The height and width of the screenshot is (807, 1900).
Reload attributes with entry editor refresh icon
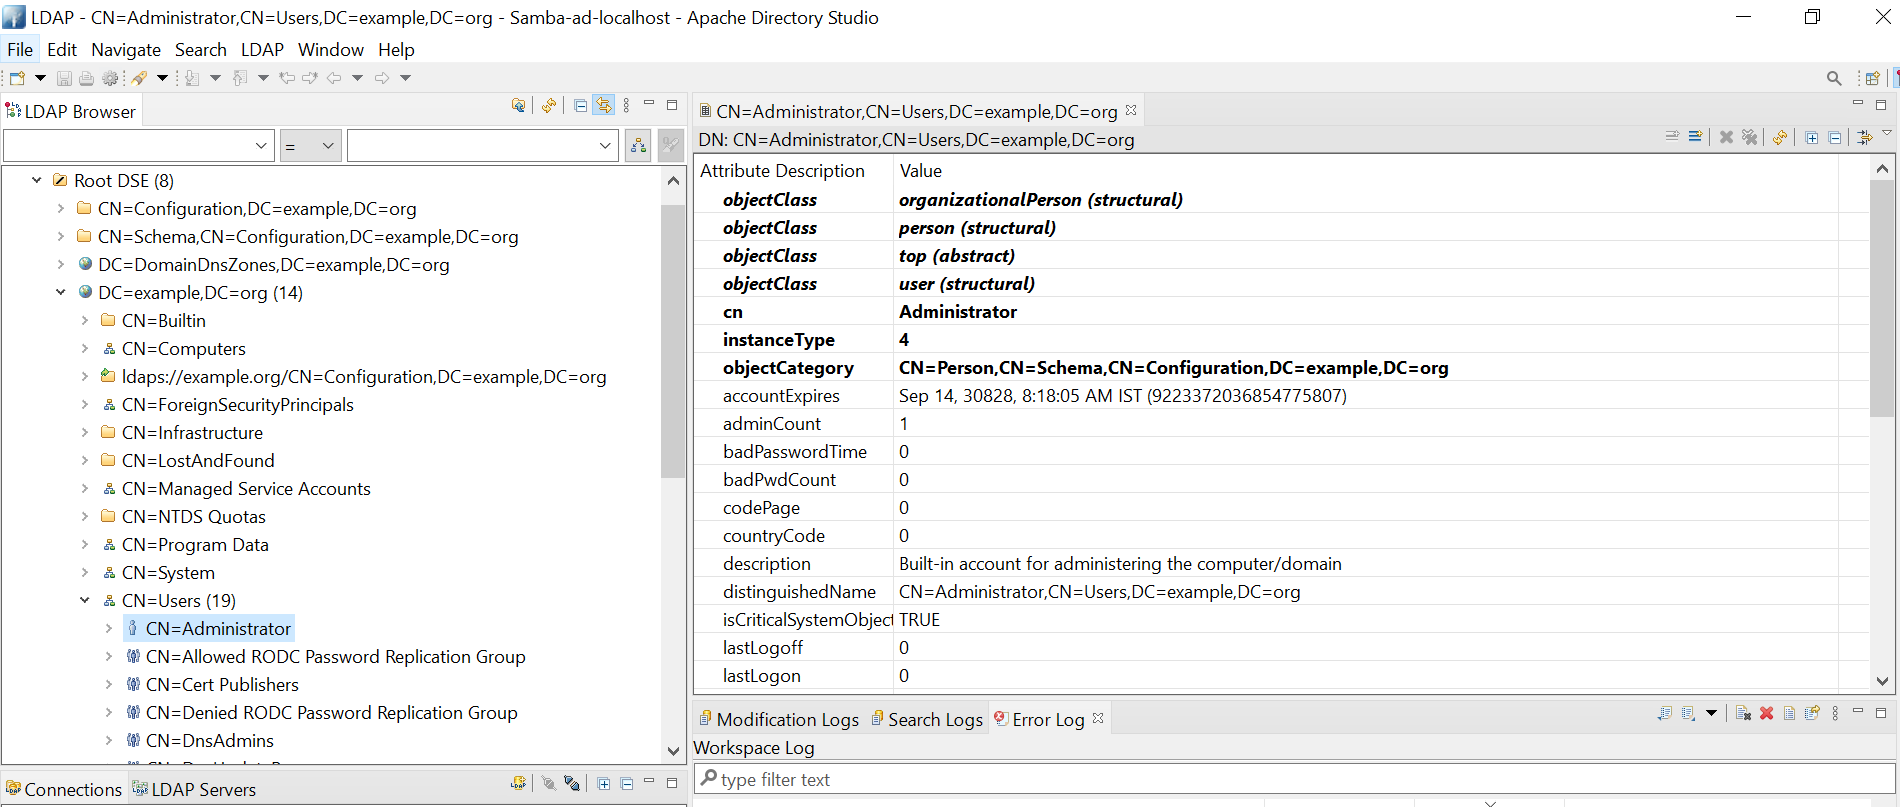(x=1780, y=137)
